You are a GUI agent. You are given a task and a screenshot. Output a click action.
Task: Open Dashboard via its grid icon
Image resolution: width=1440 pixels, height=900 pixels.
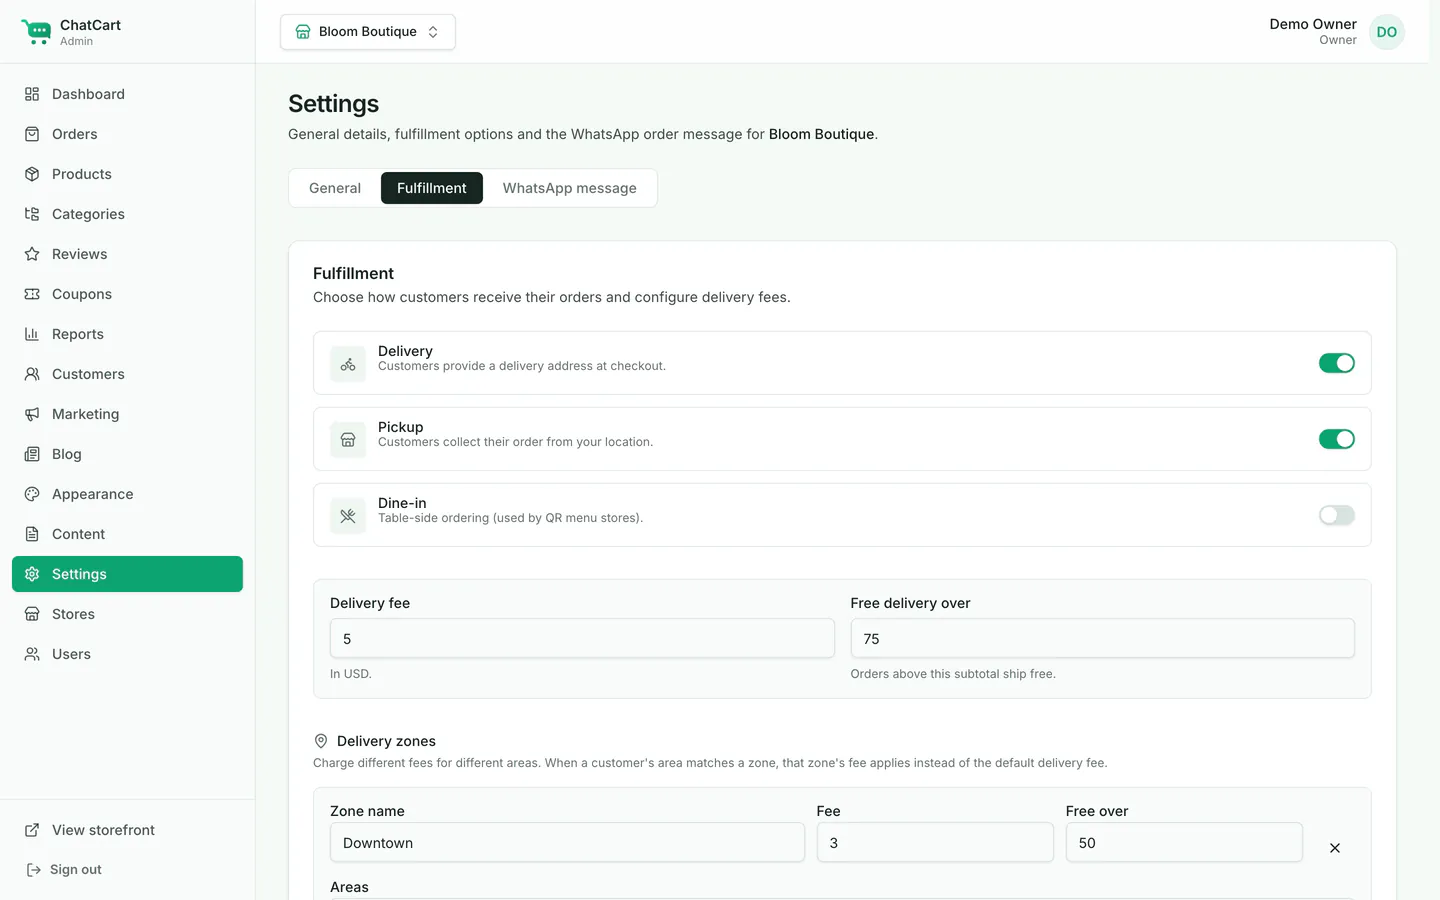click(x=32, y=94)
